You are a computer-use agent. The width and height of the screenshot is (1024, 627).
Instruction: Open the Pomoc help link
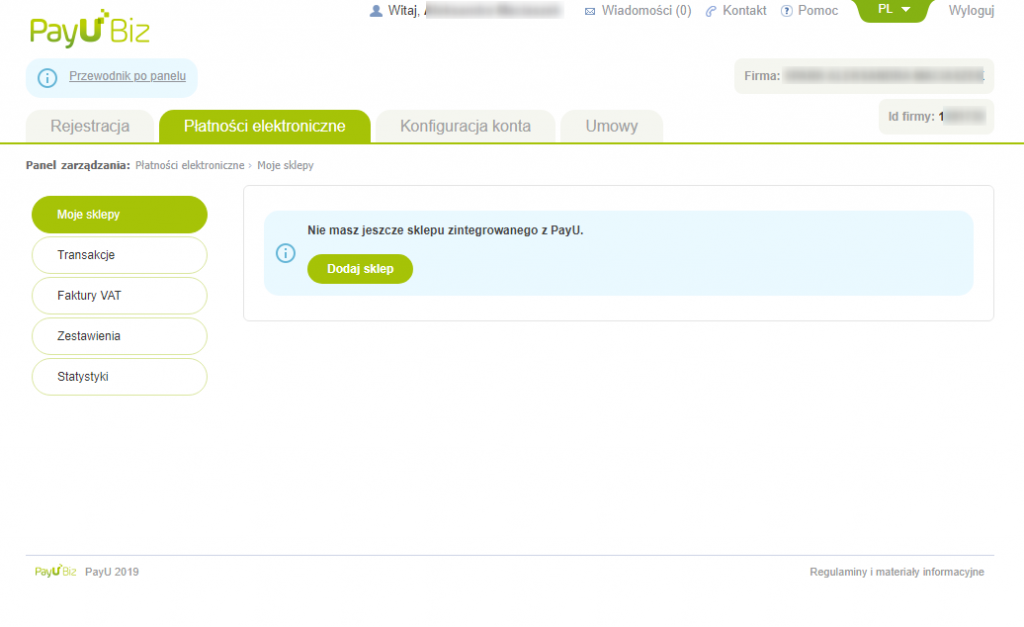(818, 10)
